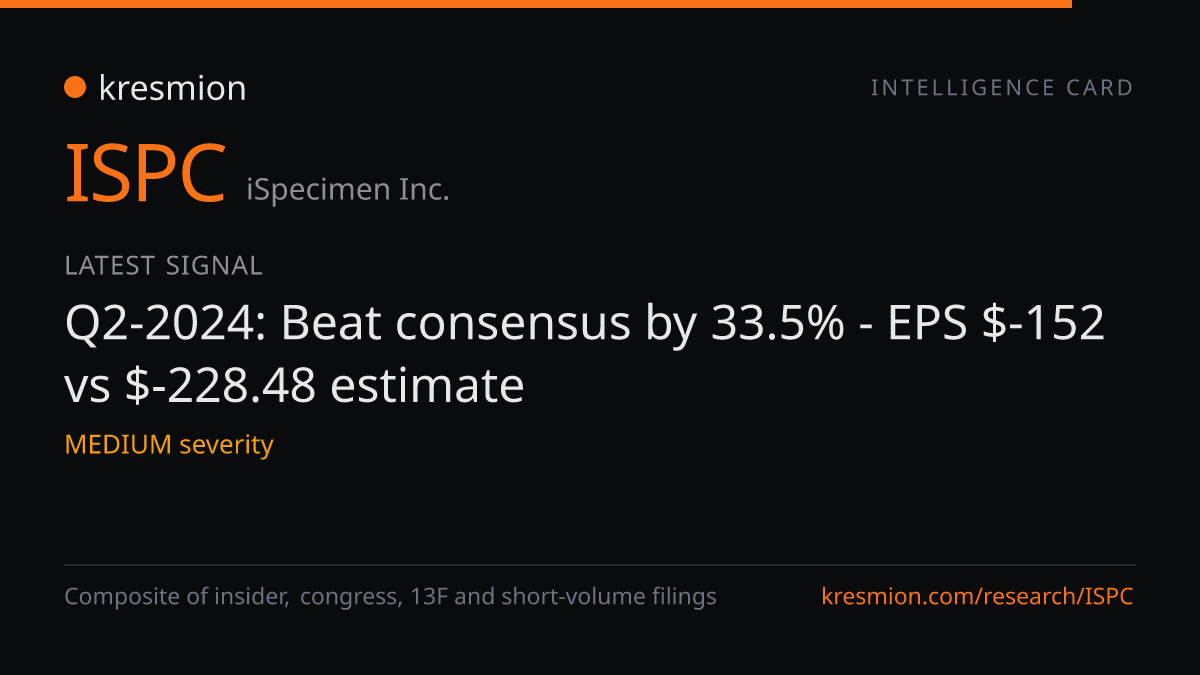The height and width of the screenshot is (675, 1200).
Task: Click the short-volume filings text
Action: tap(608, 597)
